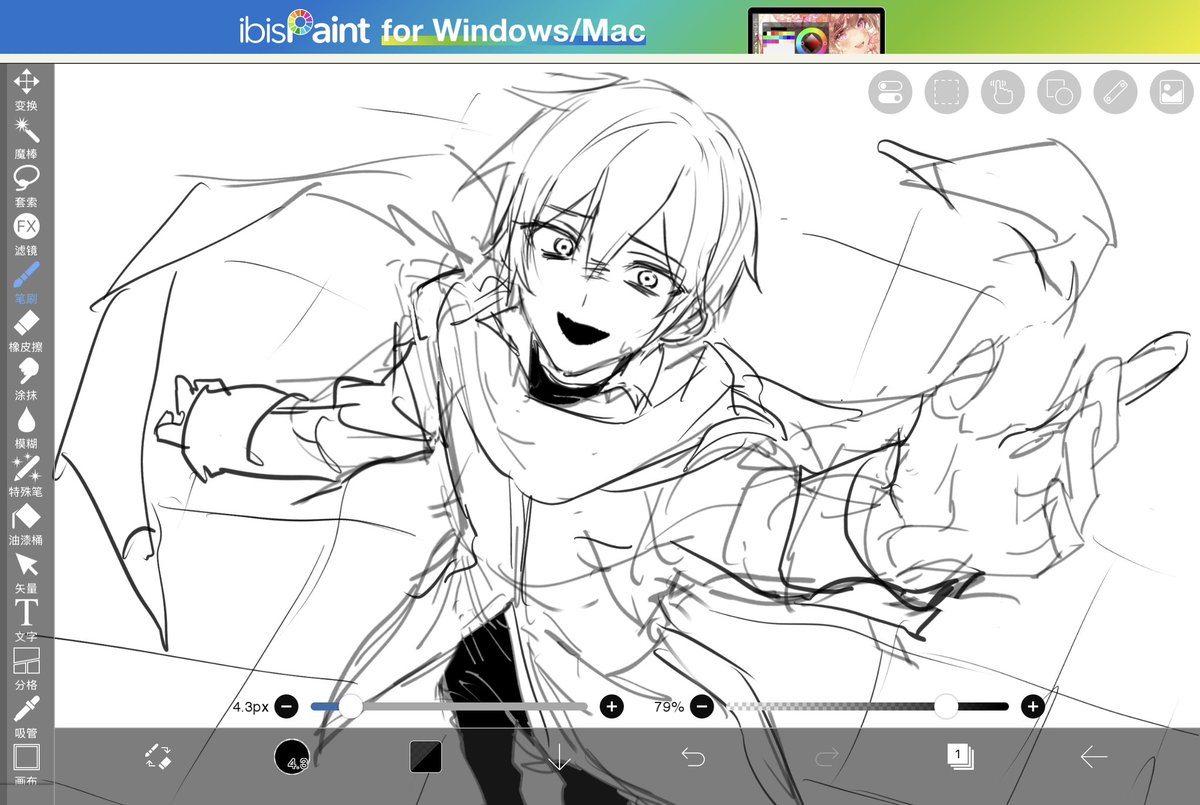Click the banner app preview thumbnail
Viewport: 1200px width, 805px height.
(816, 32)
